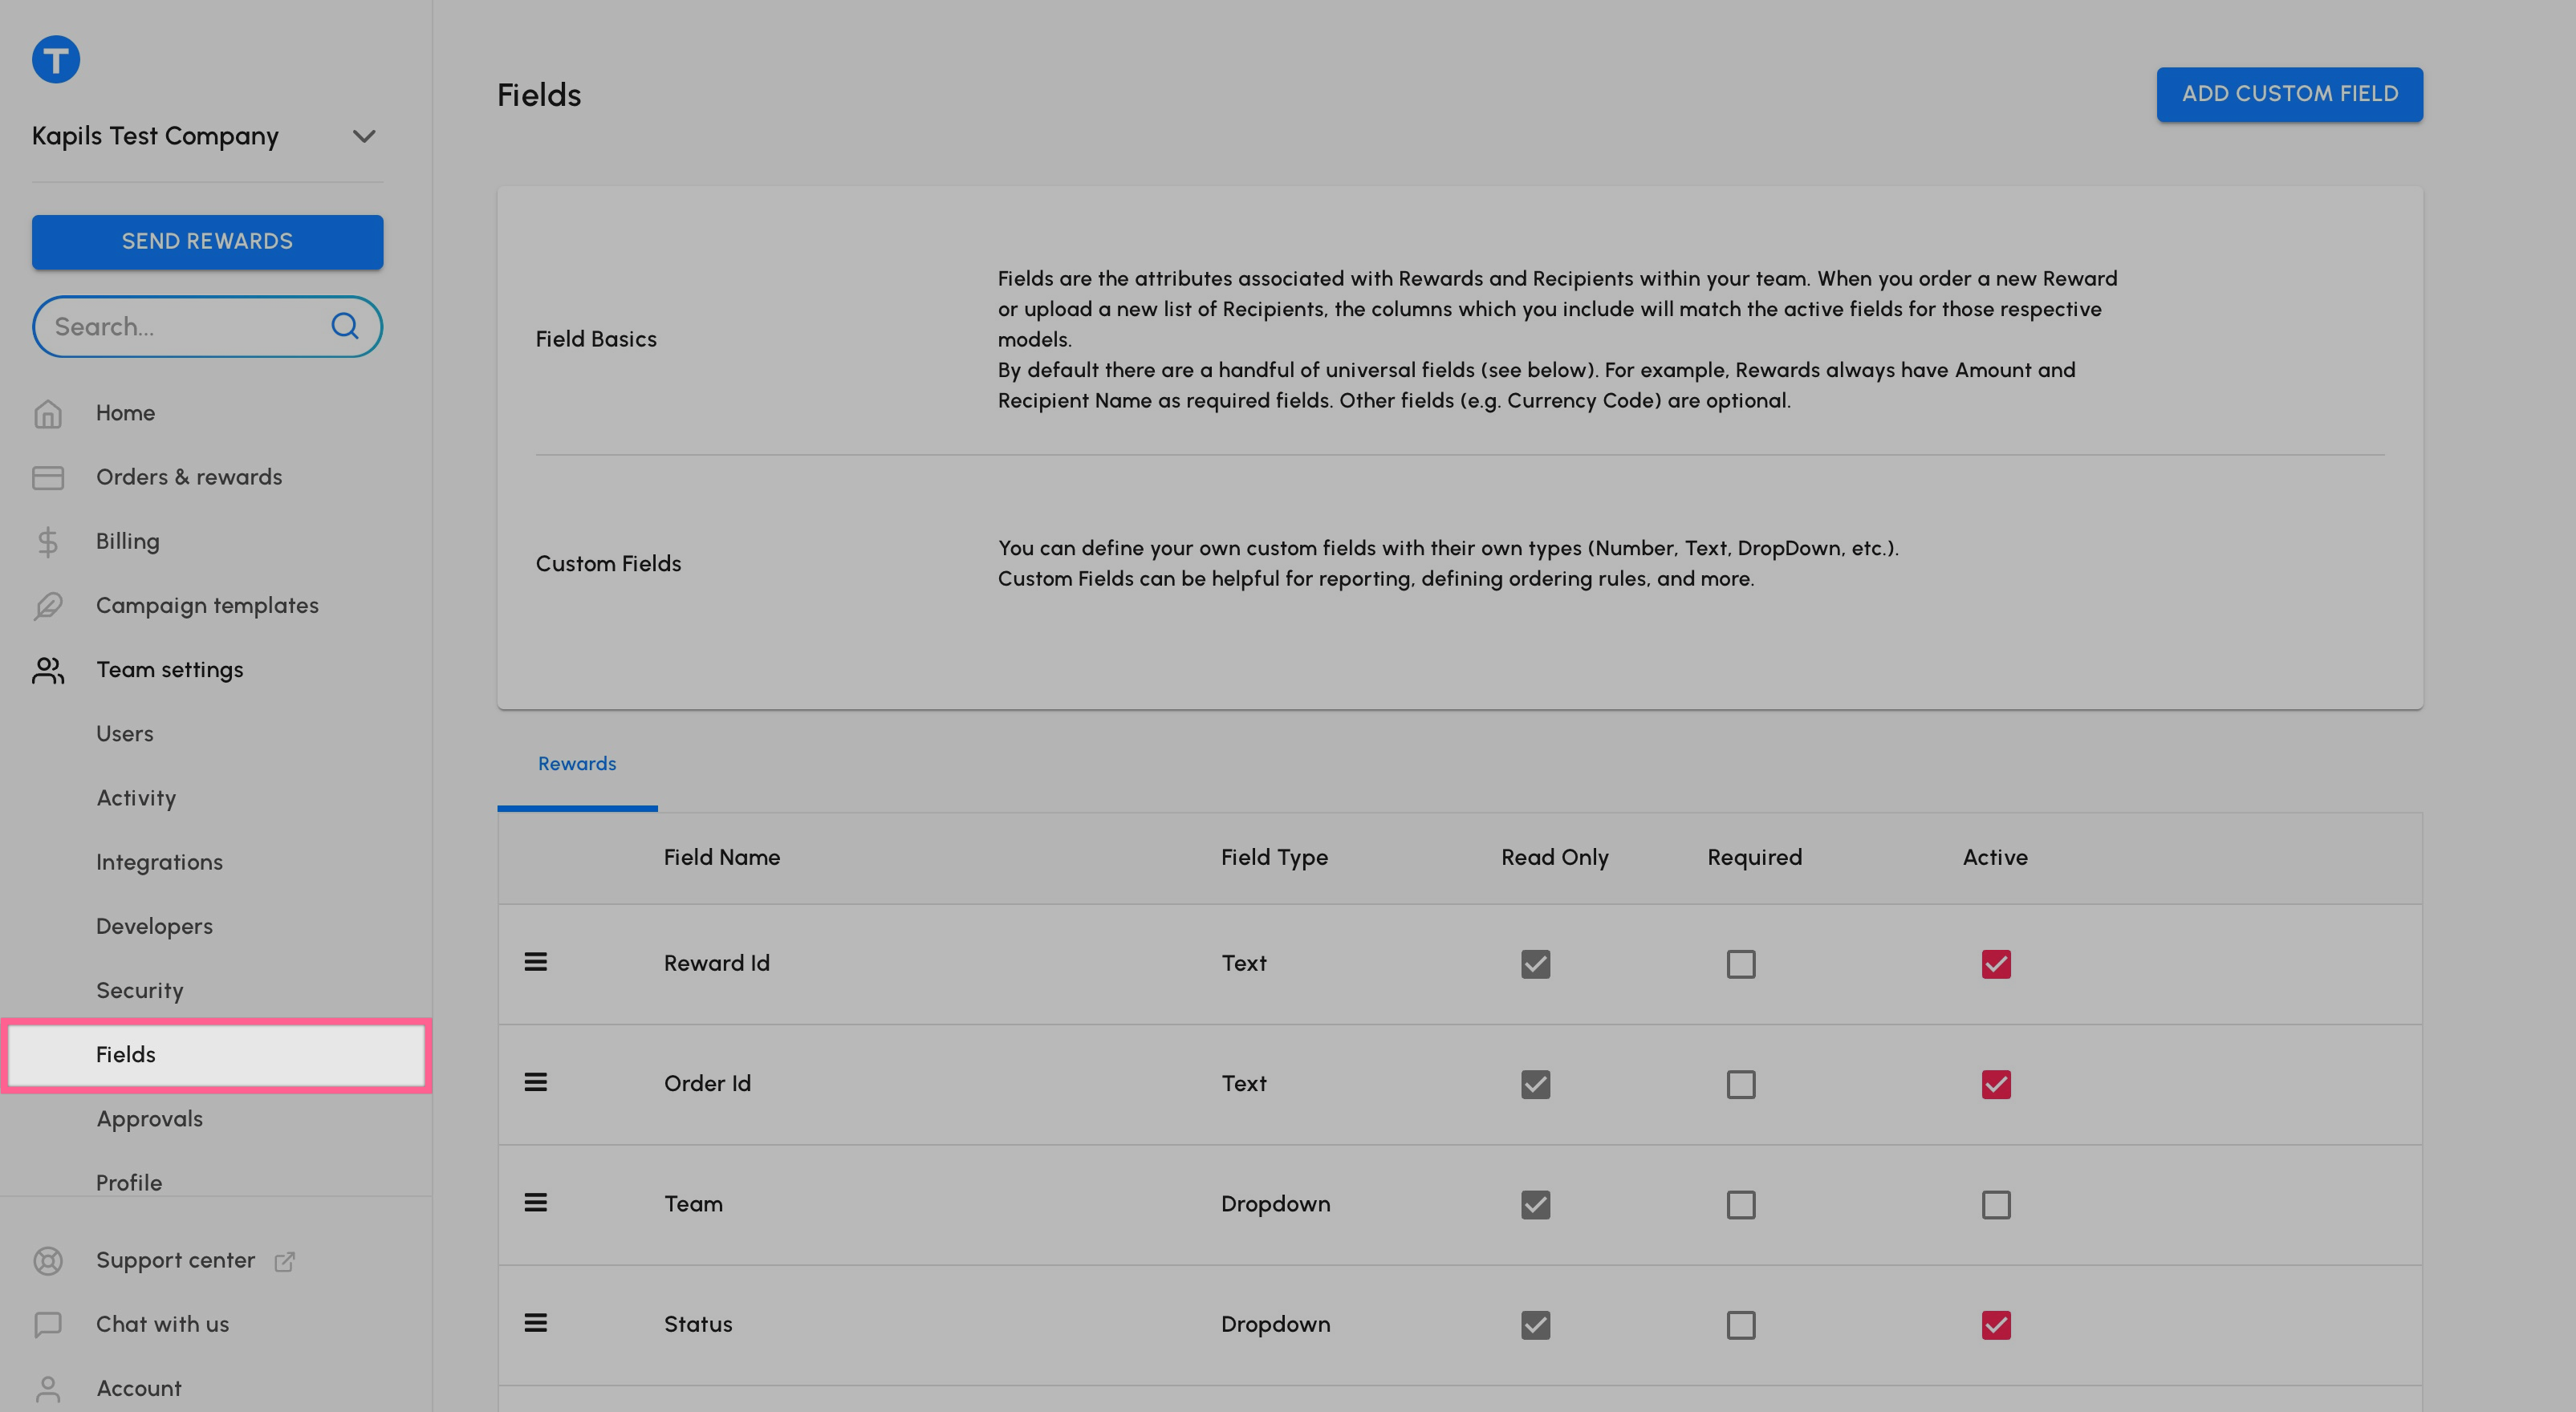Open the Approvals menu item
The image size is (2576, 1412).
pos(149,1119)
